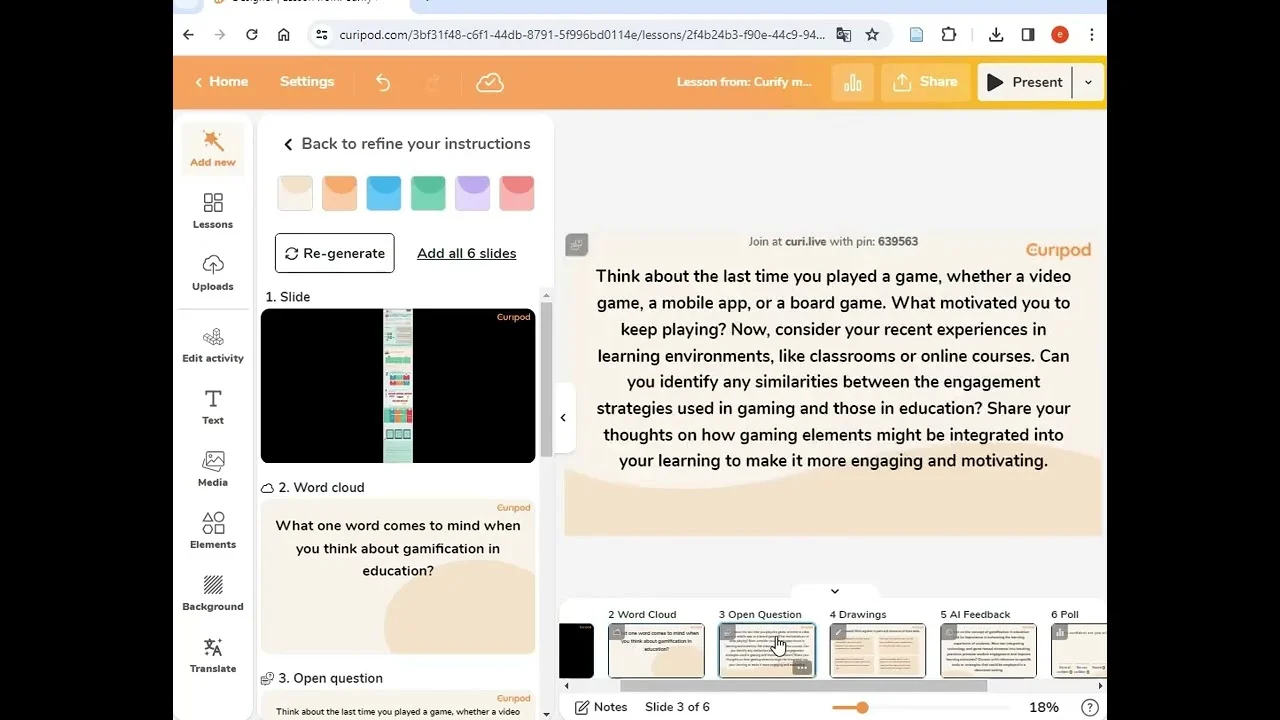
Task: Open the Lessons panel
Action: tap(213, 211)
